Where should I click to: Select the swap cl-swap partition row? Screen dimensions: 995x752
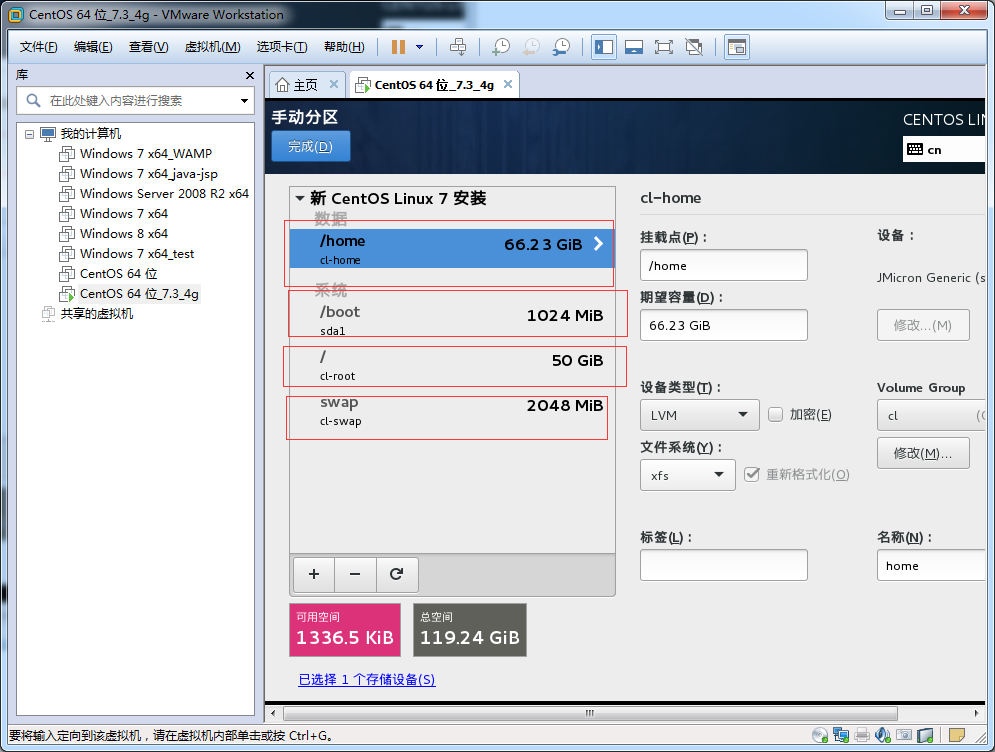pyautogui.click(x=452, y=411)
